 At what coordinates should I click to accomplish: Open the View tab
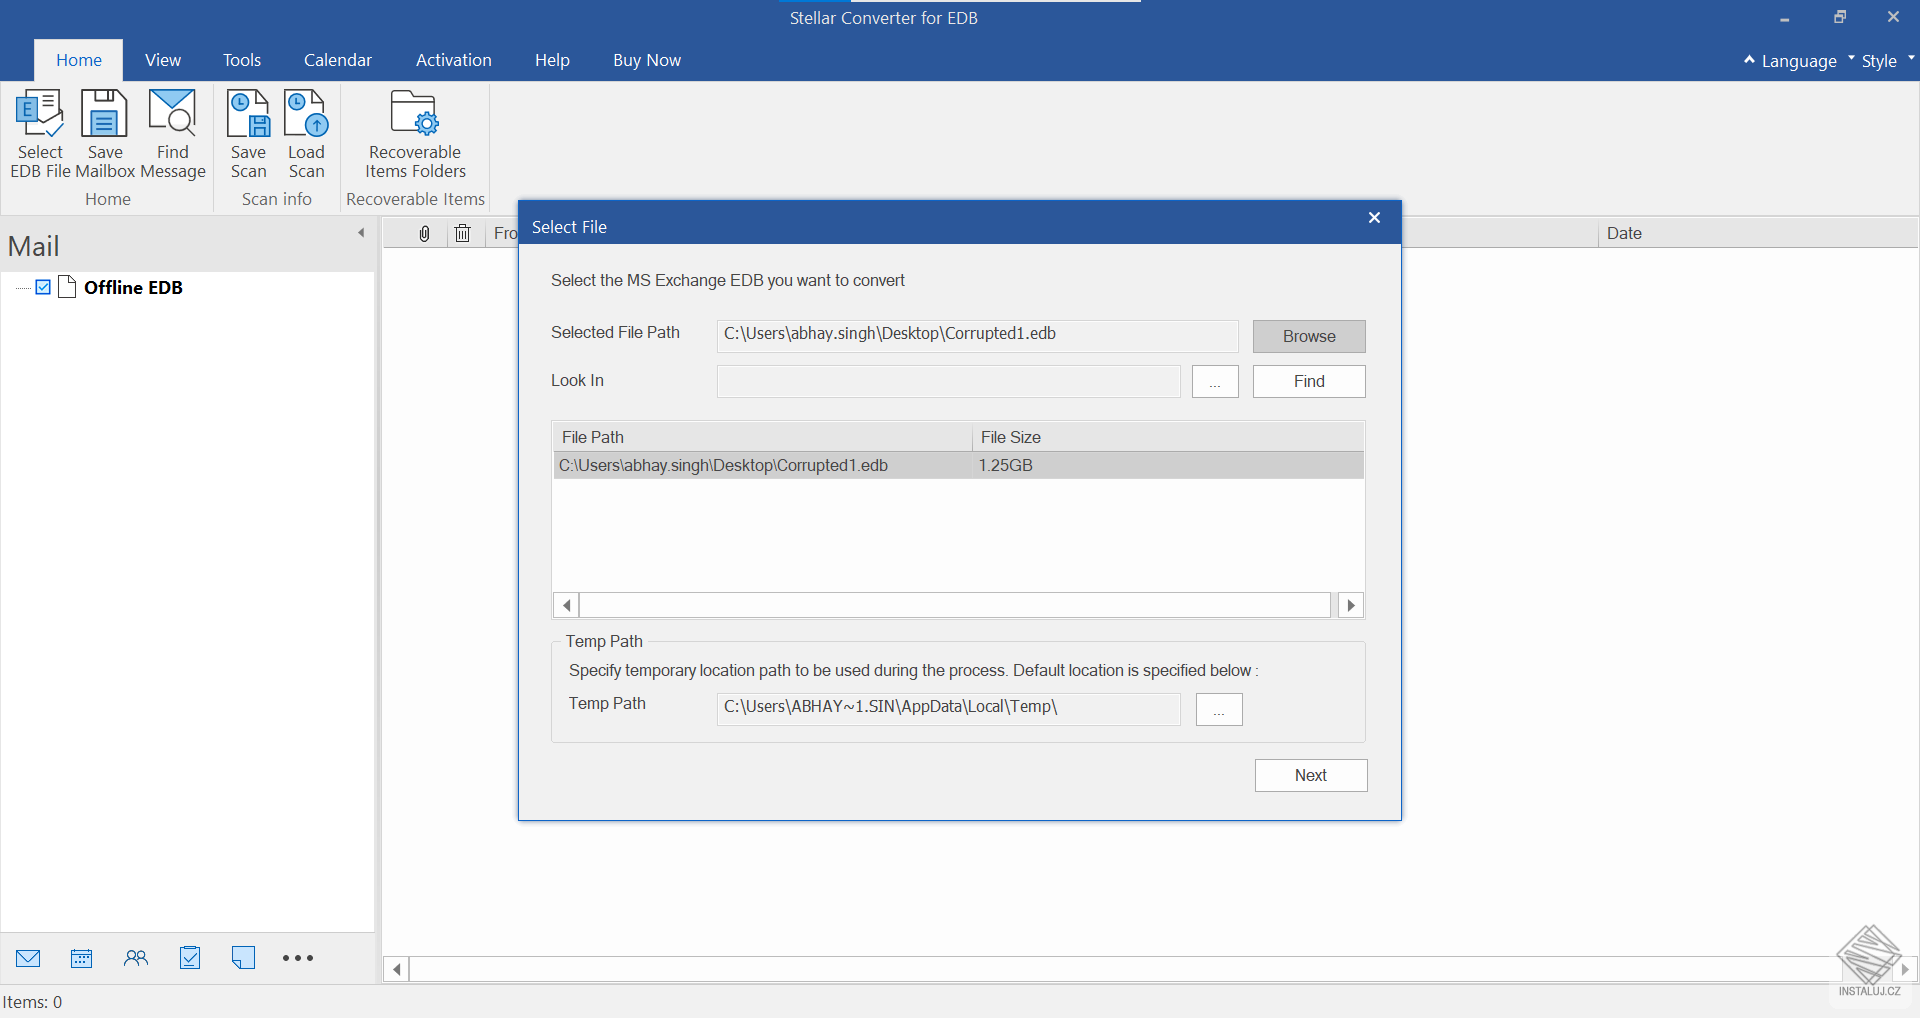point(163,60)
